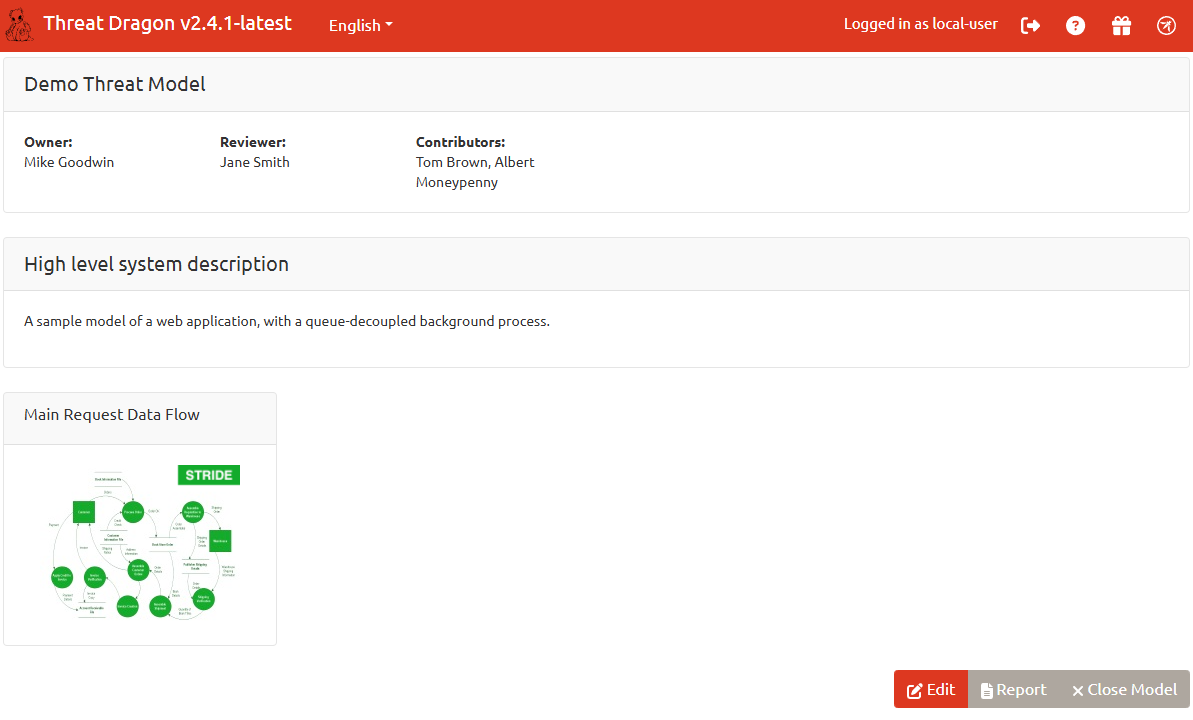Click the Edit button

931,690
